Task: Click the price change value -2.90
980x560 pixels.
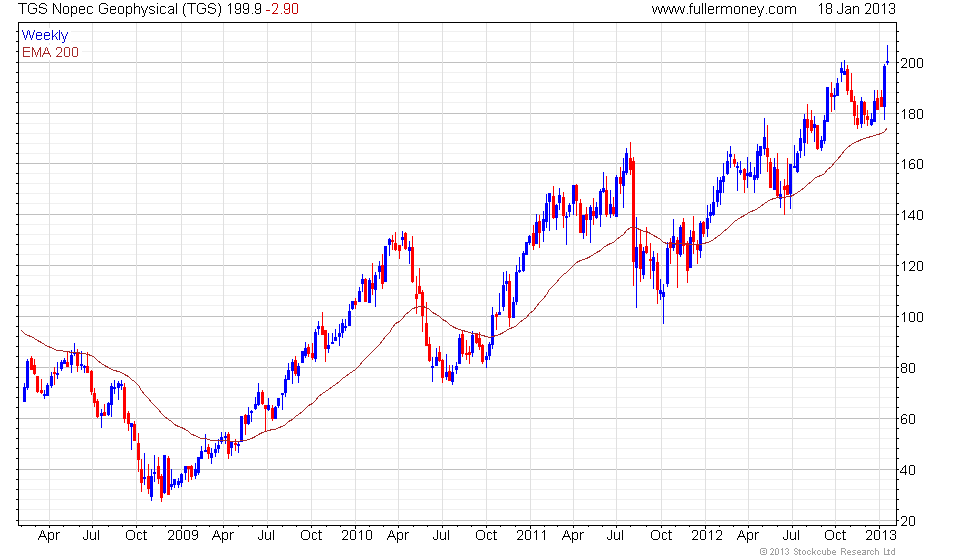Action: [282, 9]
